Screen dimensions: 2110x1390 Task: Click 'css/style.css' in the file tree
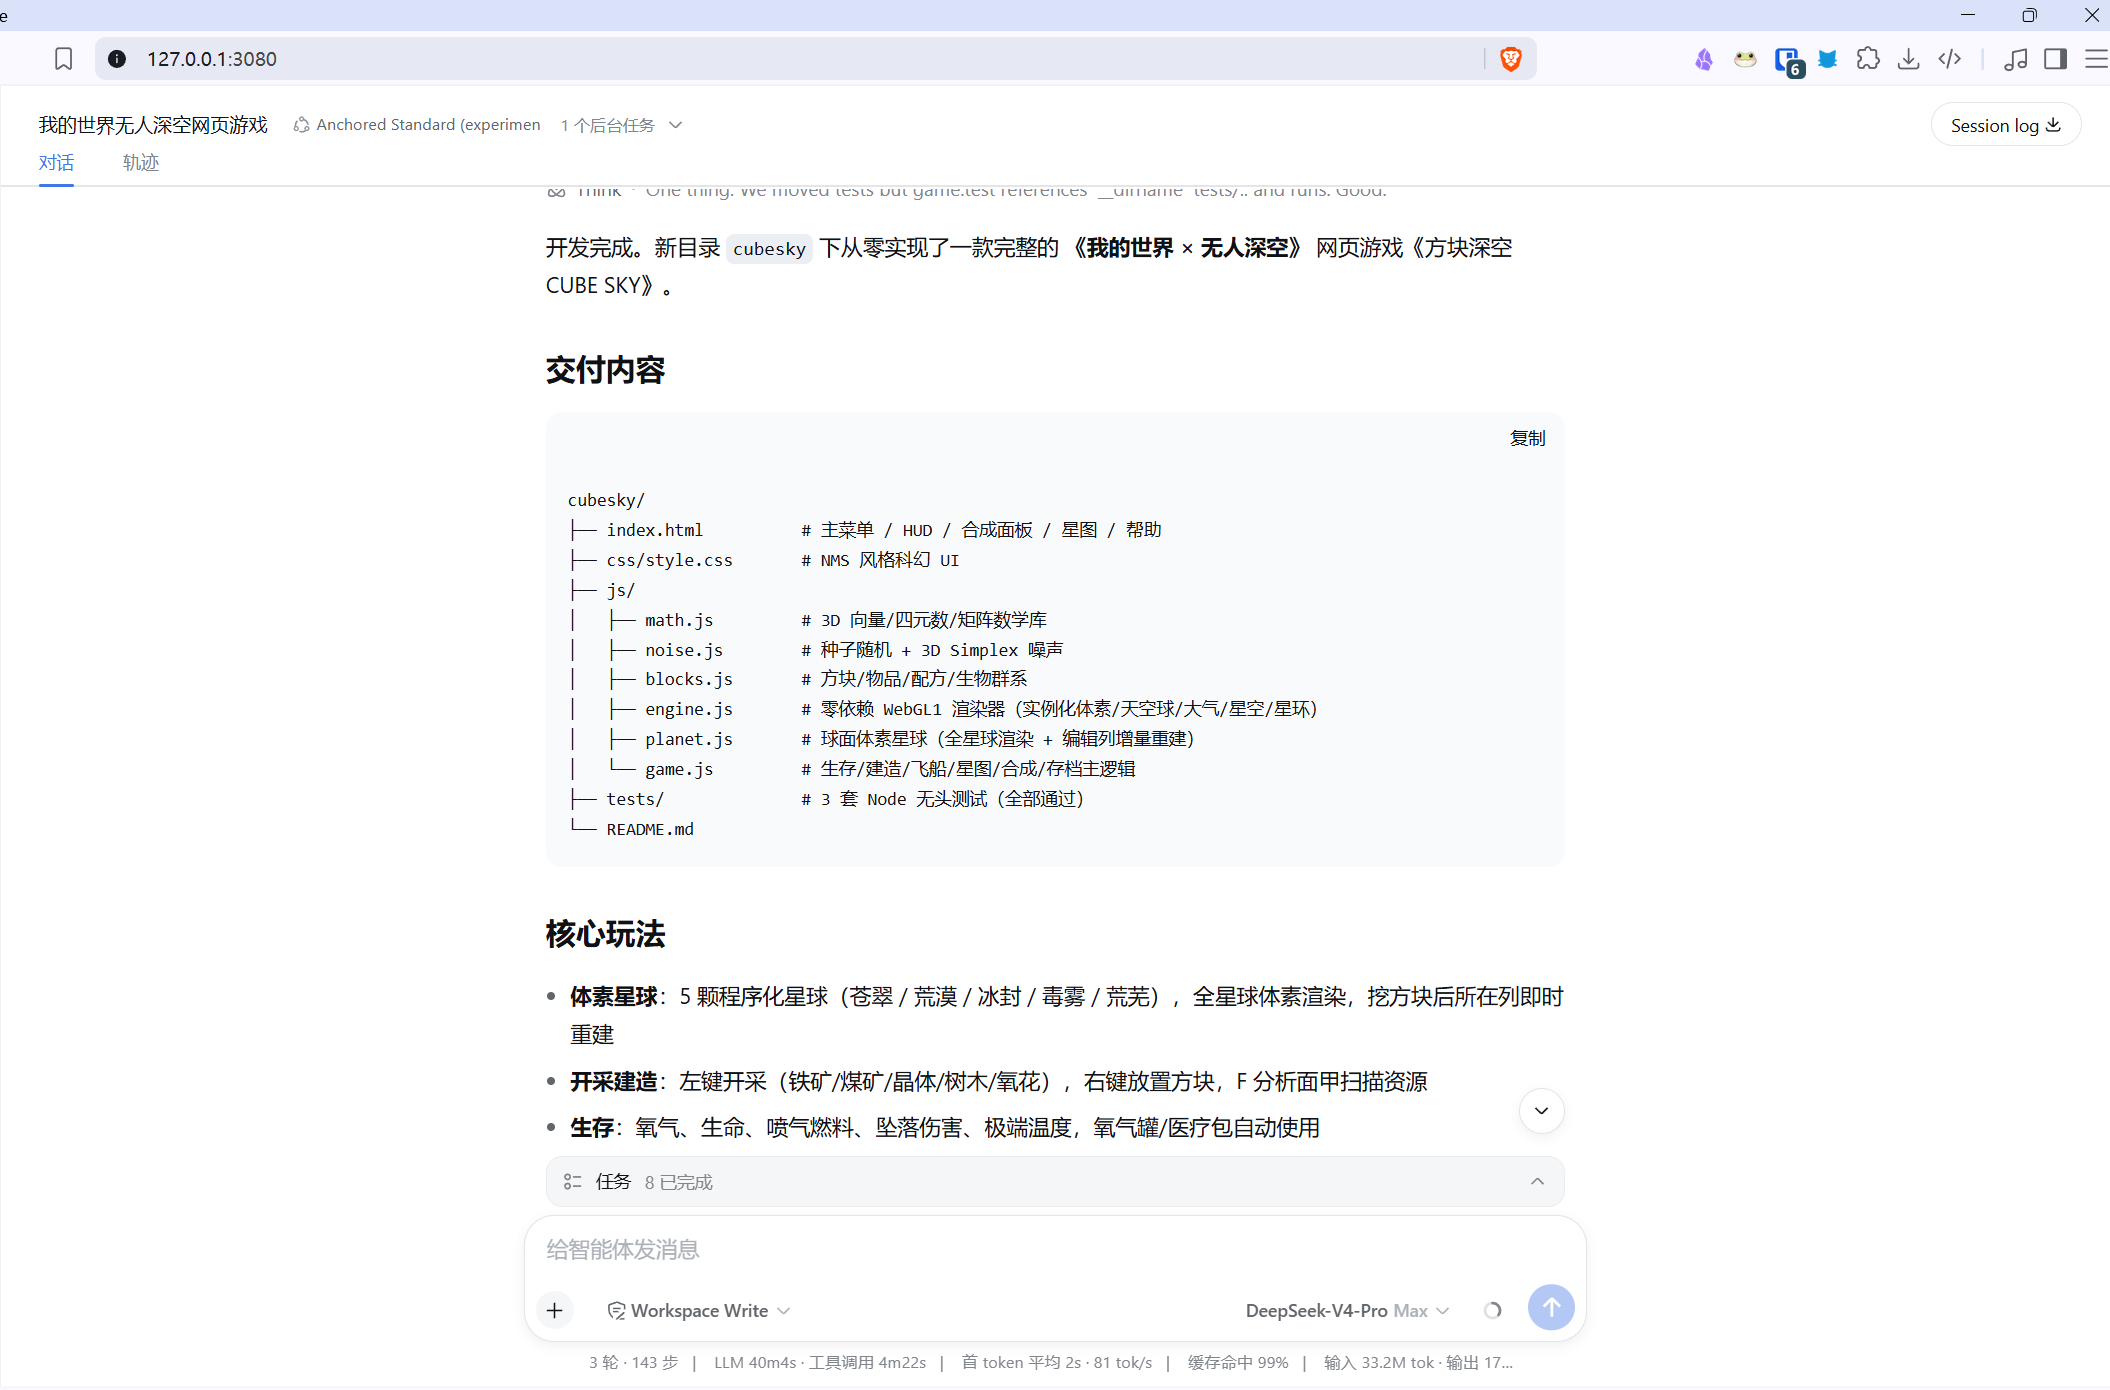(x=669, y=560)
